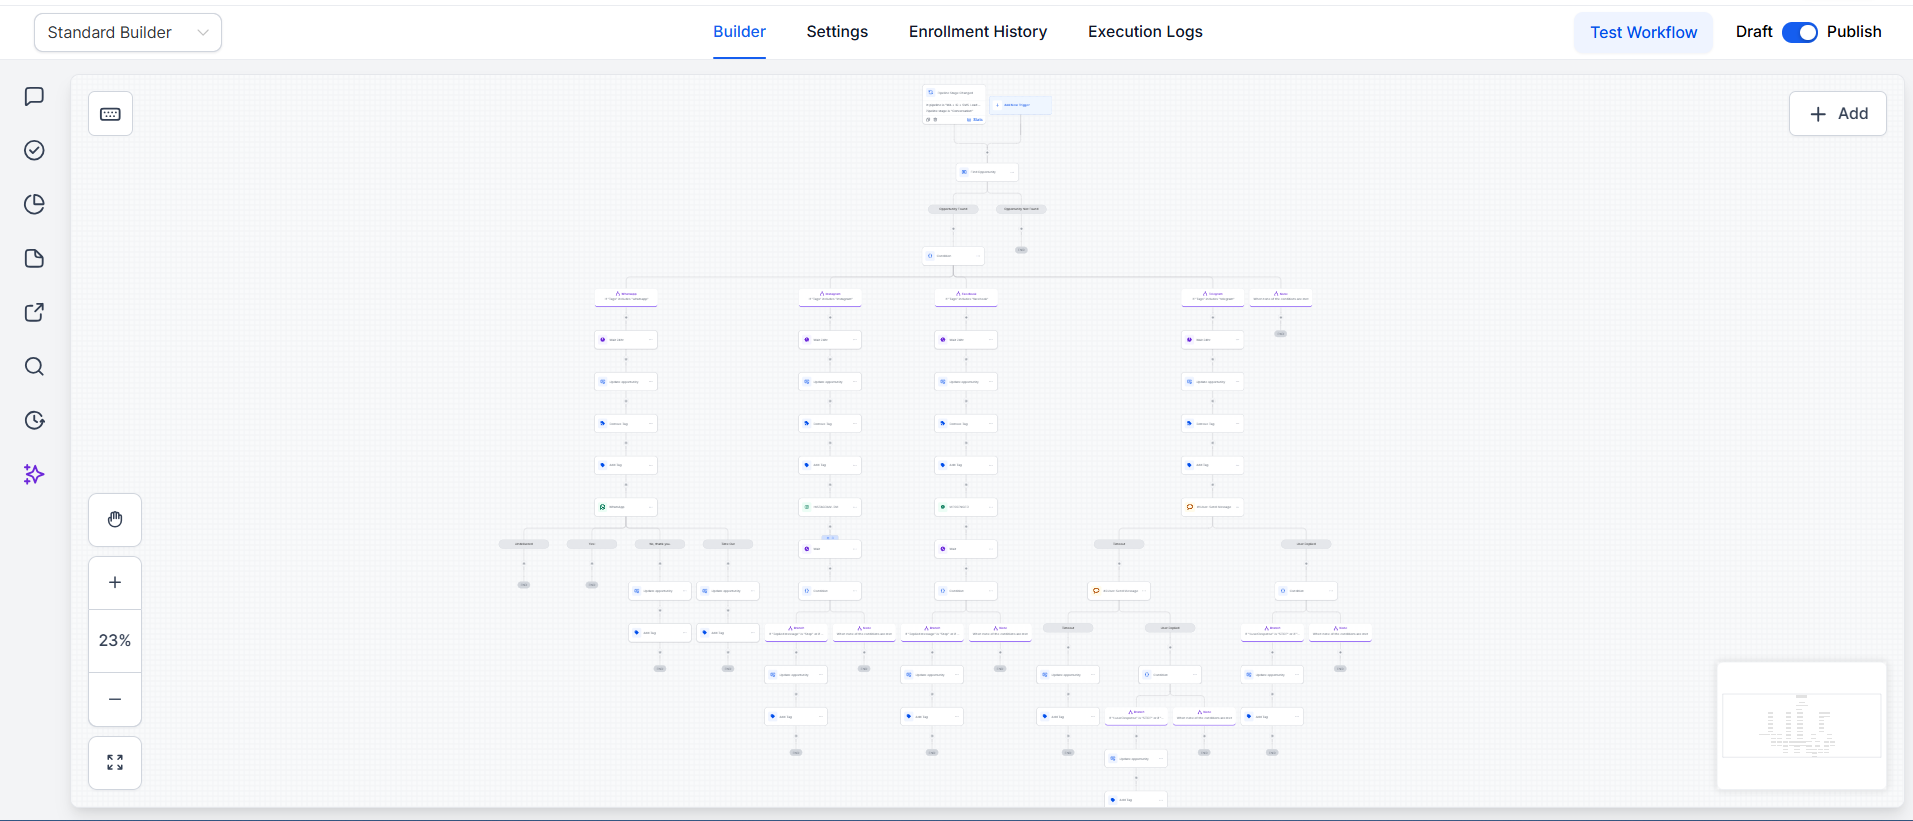The width and height of the screenshot is (1913, 821).
Task: Launch the AI sparkle assistant icon
Action: 34,474
